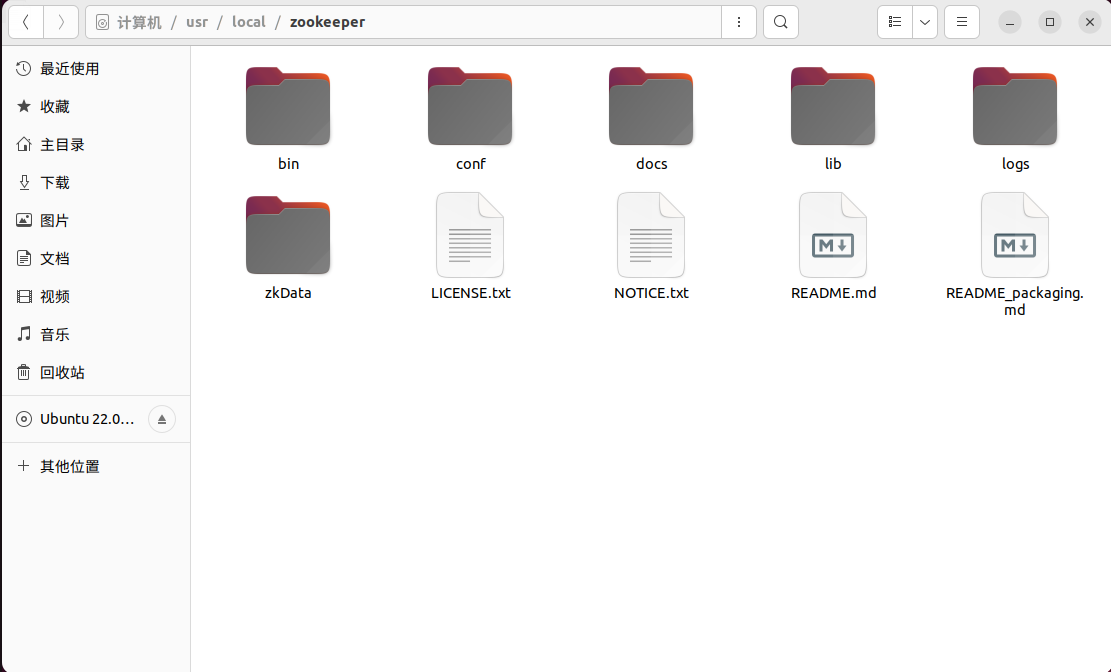
Task: Select the conf folder
Action: point(470,106)
